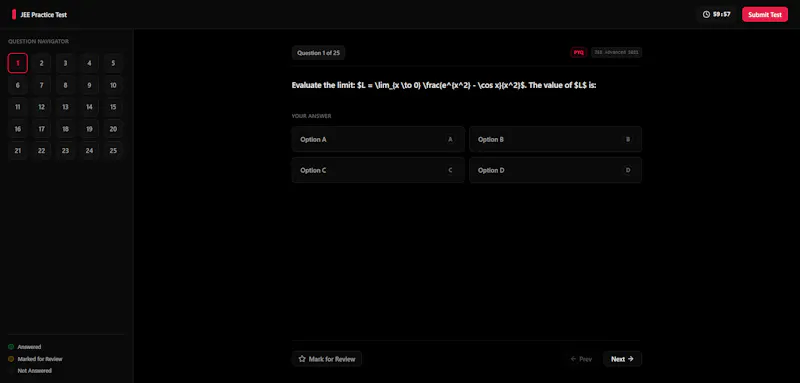Choose Option C as your answer
This screenshot has height=383, width=800.
click(x=378, y=170)
